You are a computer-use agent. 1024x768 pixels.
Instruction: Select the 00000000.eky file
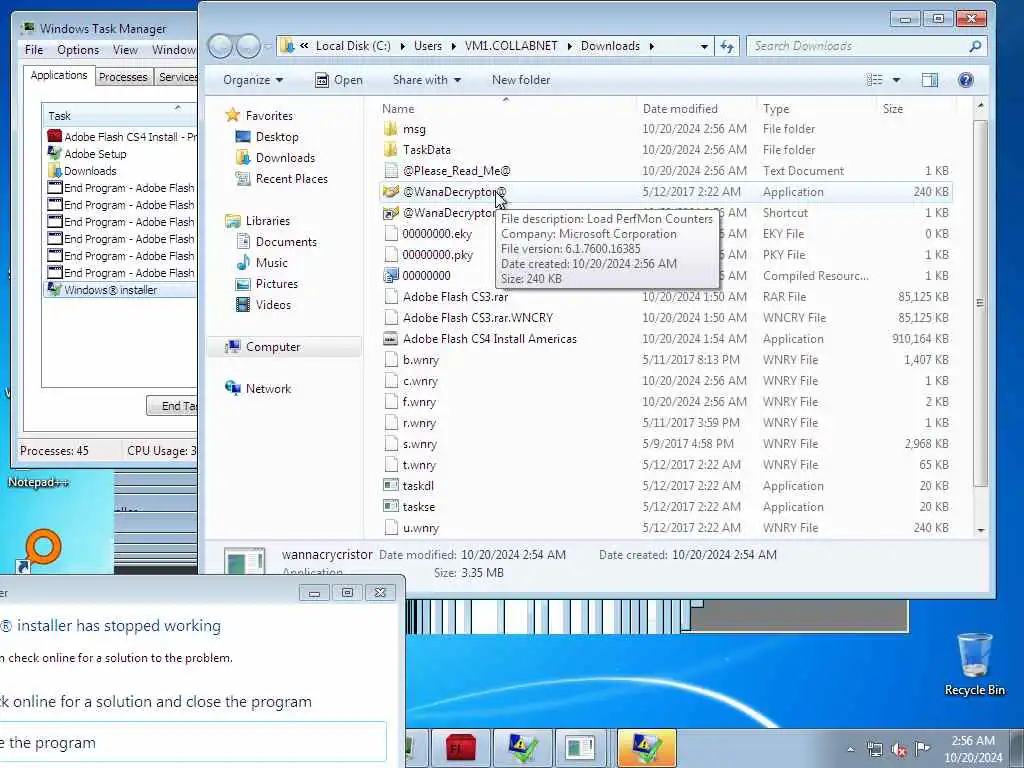437,234
